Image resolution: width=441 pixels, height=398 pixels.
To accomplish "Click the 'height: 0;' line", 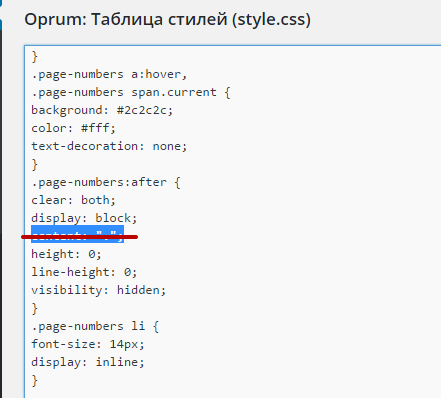I will (x=66, y=254).
